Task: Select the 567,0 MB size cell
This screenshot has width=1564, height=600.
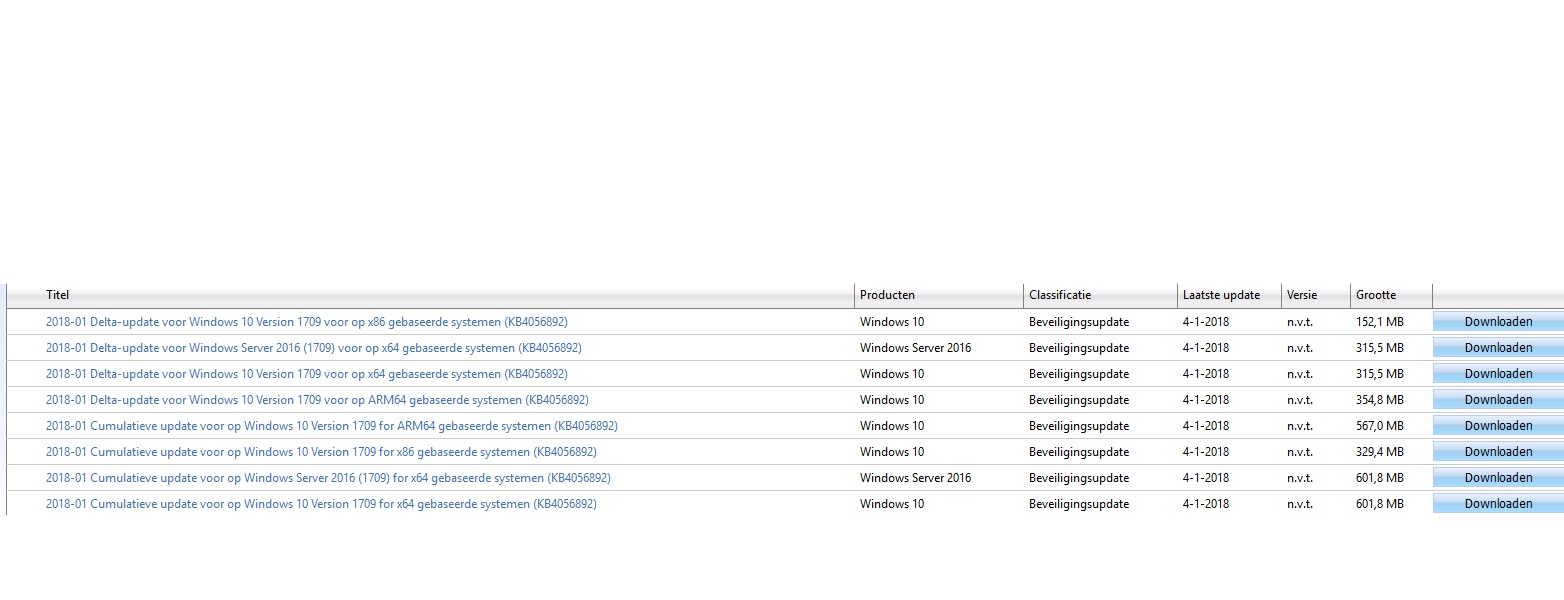Action: coord(1380,426)
